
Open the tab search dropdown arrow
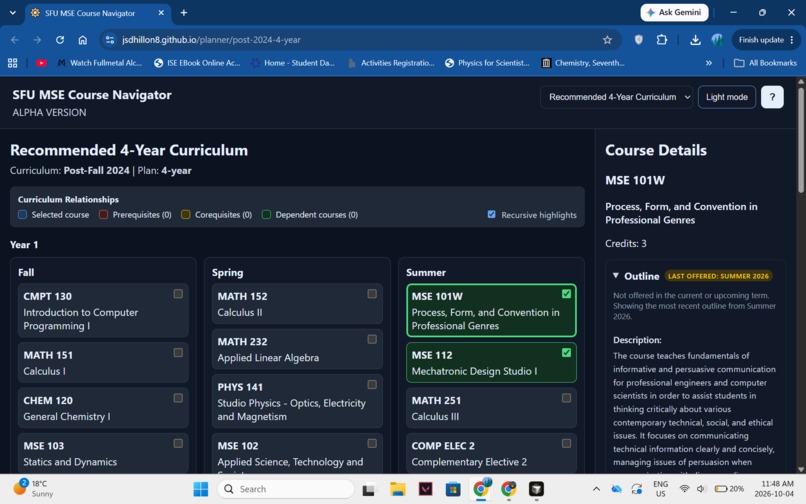pos(13,12)
